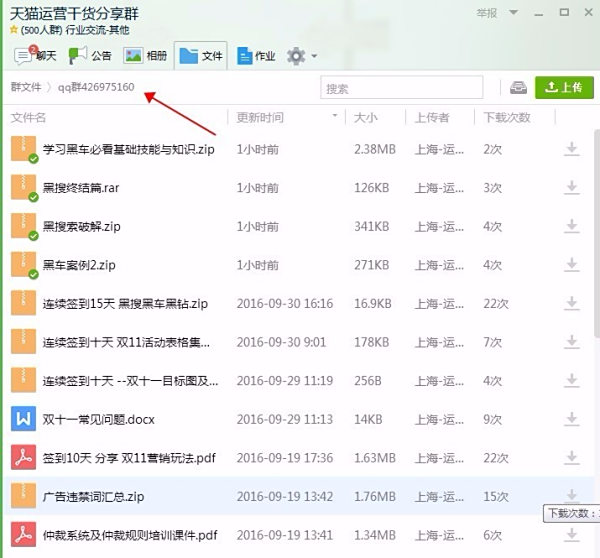Click the 2016-09-30 16:16 timestamp
This screenshot has width=600, height=558.
285,304
